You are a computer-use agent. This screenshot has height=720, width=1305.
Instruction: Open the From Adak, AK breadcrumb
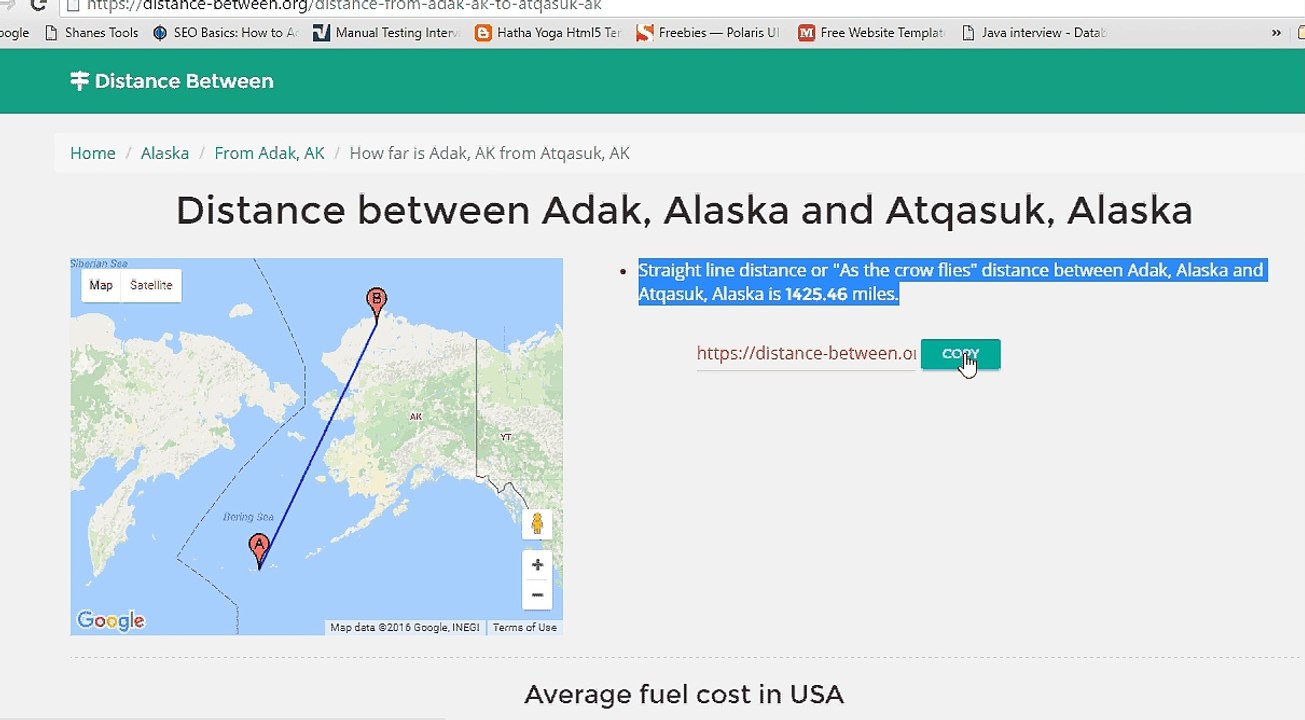269,153
